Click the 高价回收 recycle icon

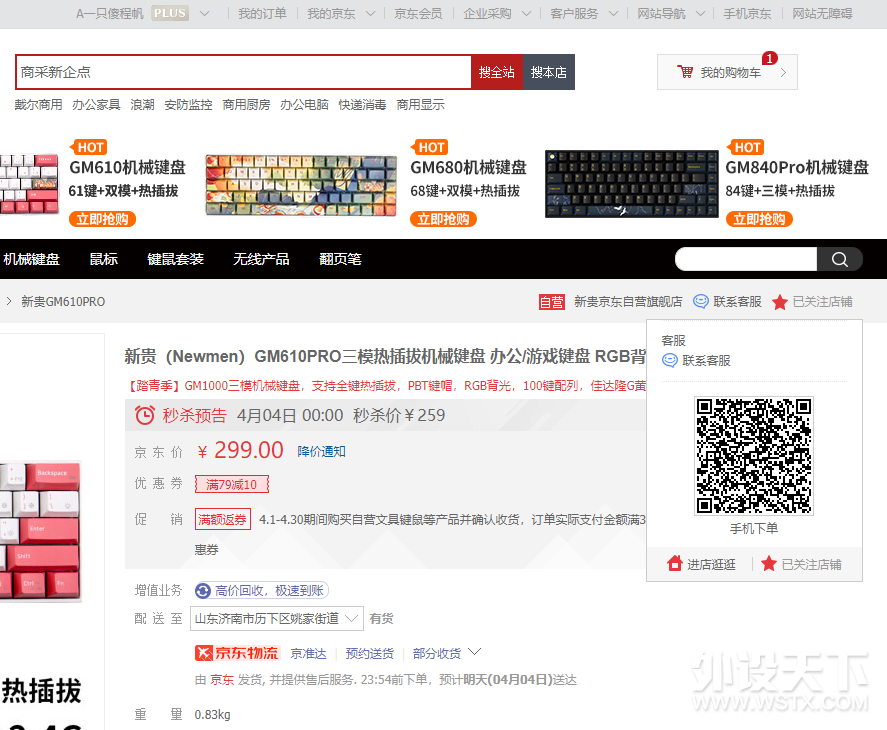coord(204,591)
